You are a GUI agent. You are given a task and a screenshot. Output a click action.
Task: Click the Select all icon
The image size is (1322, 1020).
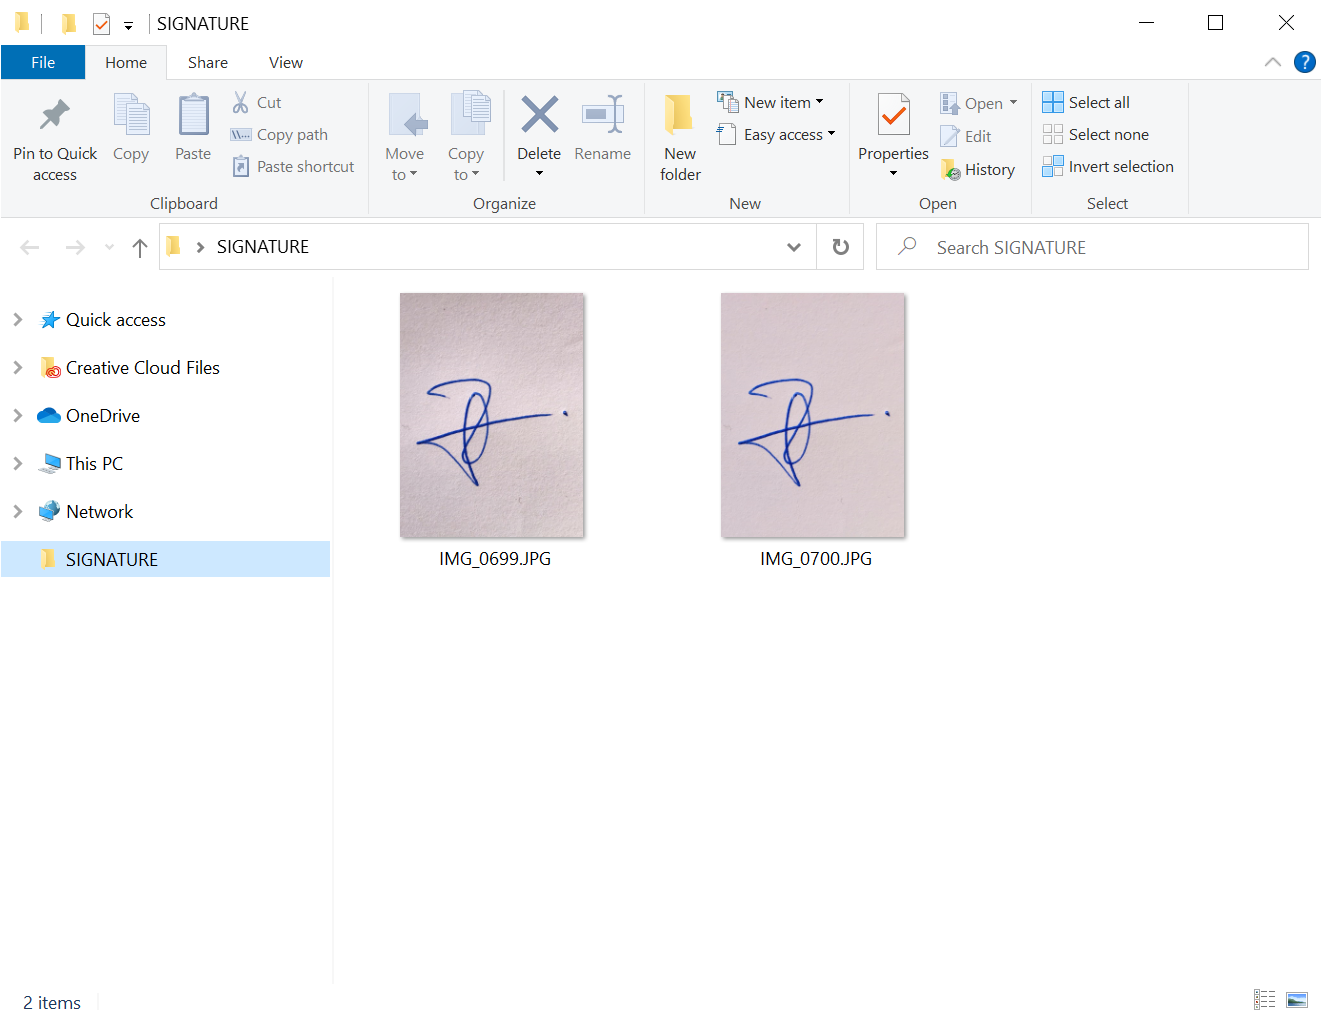pyautogui.click(x=1053, y=102)
